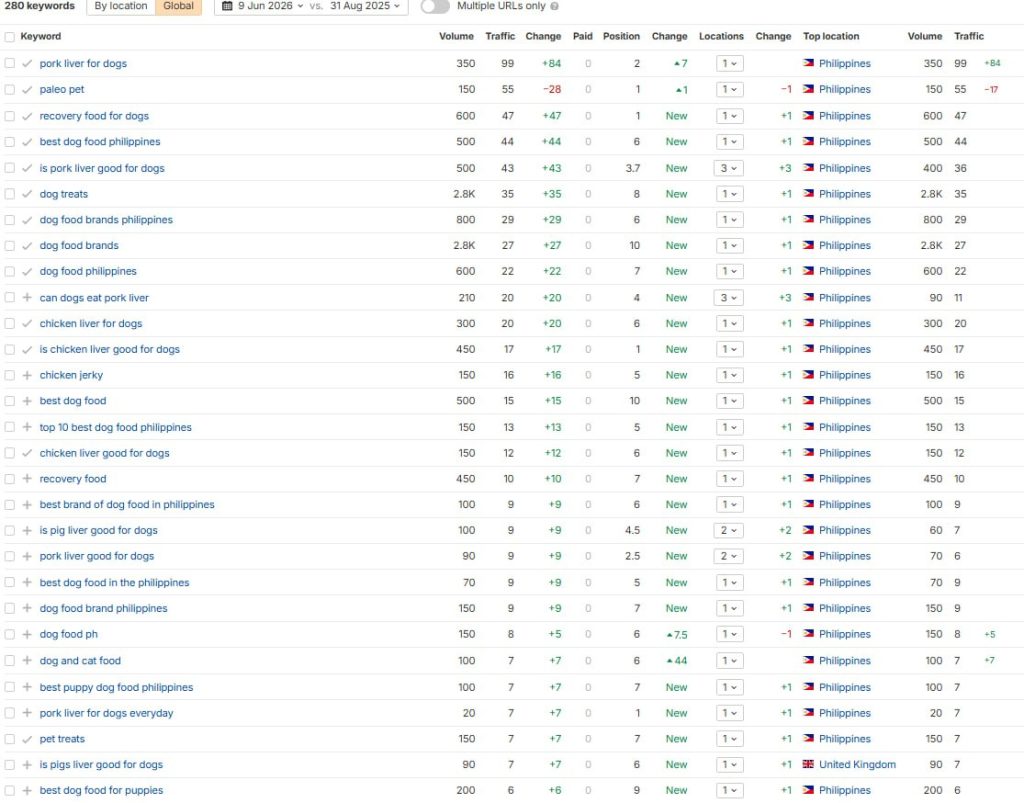Check the box for paleo pet row
This screenshot has height=803, width=1024.
pyautogui.click(x=9, y=89)
